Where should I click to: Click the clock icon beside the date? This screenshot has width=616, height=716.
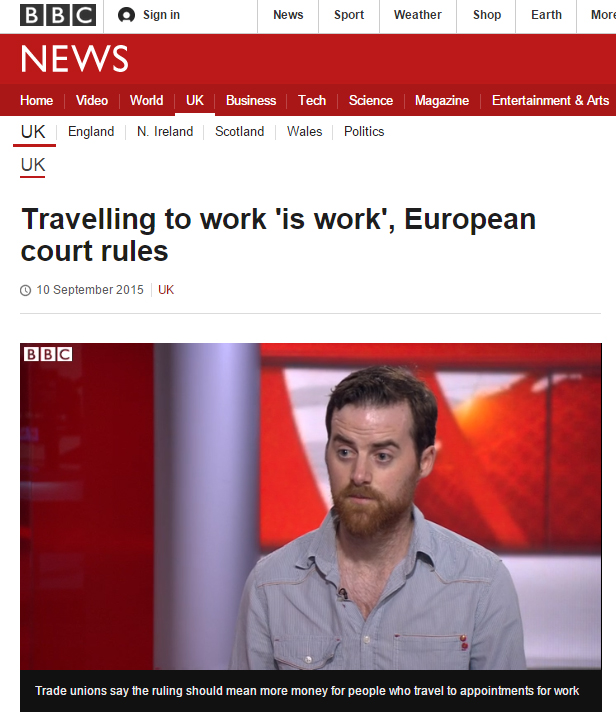(x=26, y=290)
